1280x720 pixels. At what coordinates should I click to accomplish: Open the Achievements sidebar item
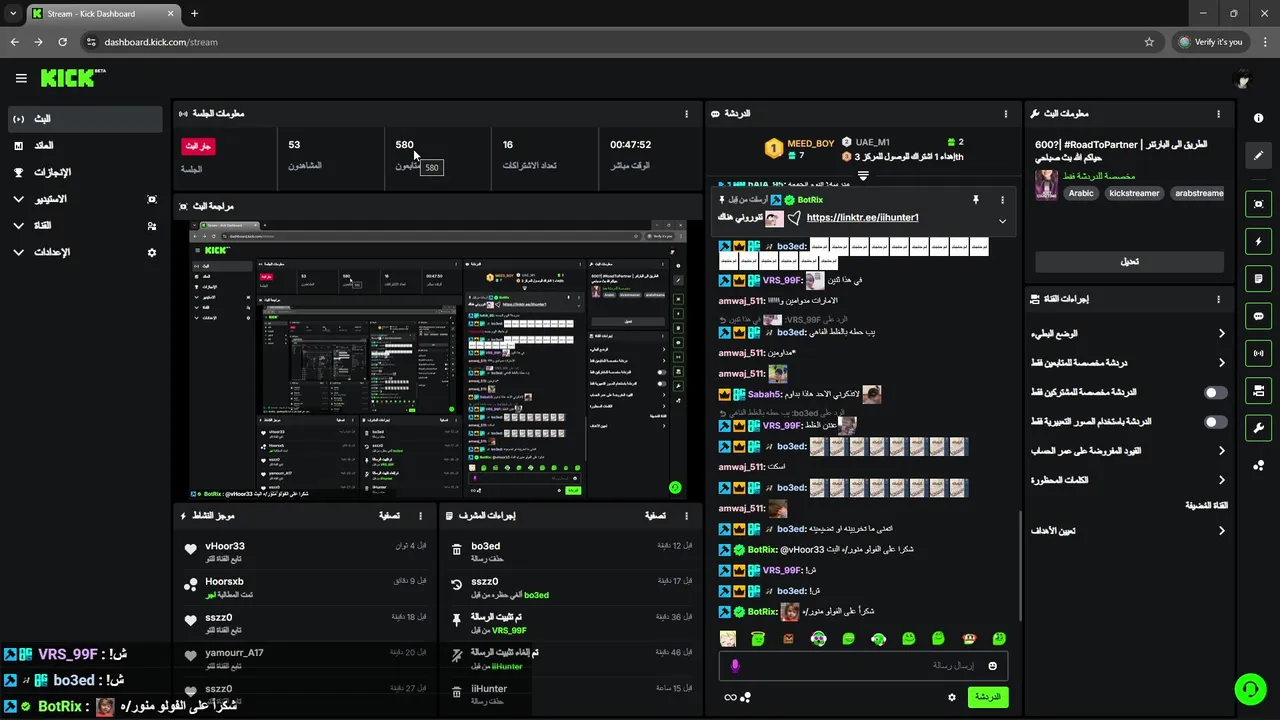tap(85, 172)
